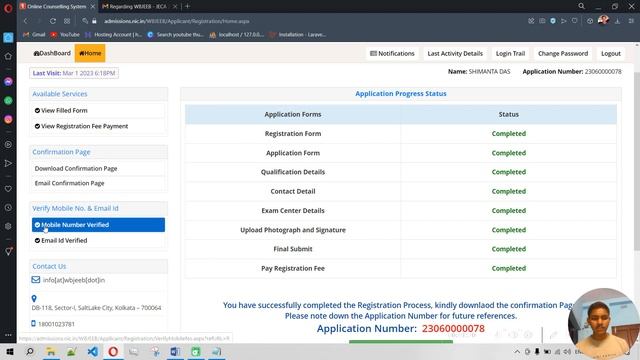This screenshot has width=640, height=360.
Task: Click Download Confirmation Page
Action: pos(76,169)
